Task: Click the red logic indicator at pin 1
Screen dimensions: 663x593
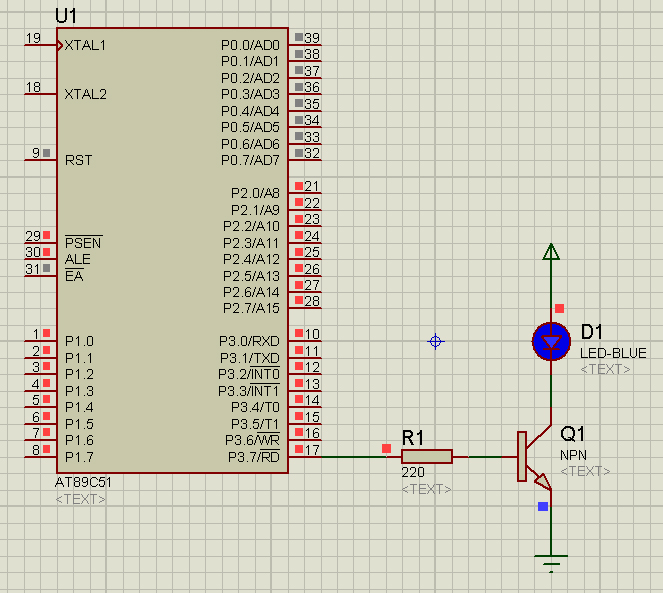Action: [x=47, y=333]
